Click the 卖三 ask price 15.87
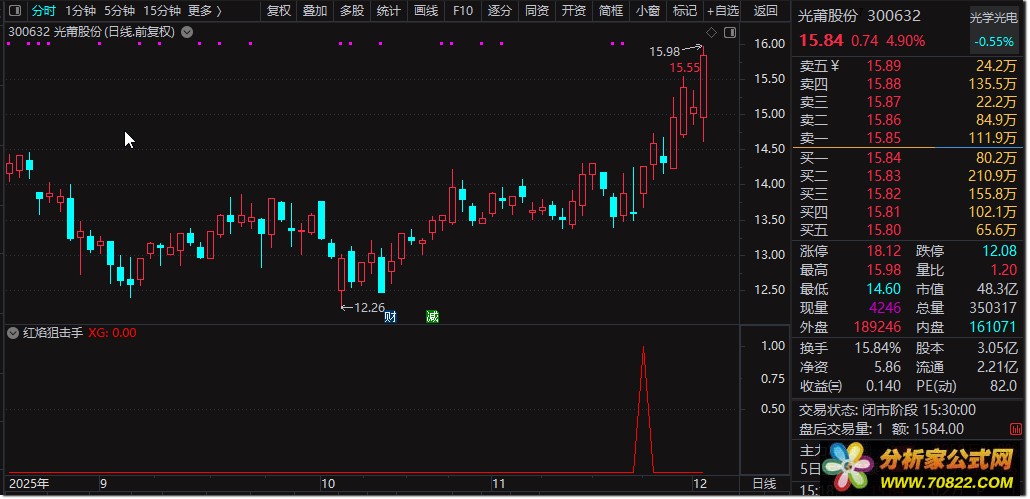 884,102
